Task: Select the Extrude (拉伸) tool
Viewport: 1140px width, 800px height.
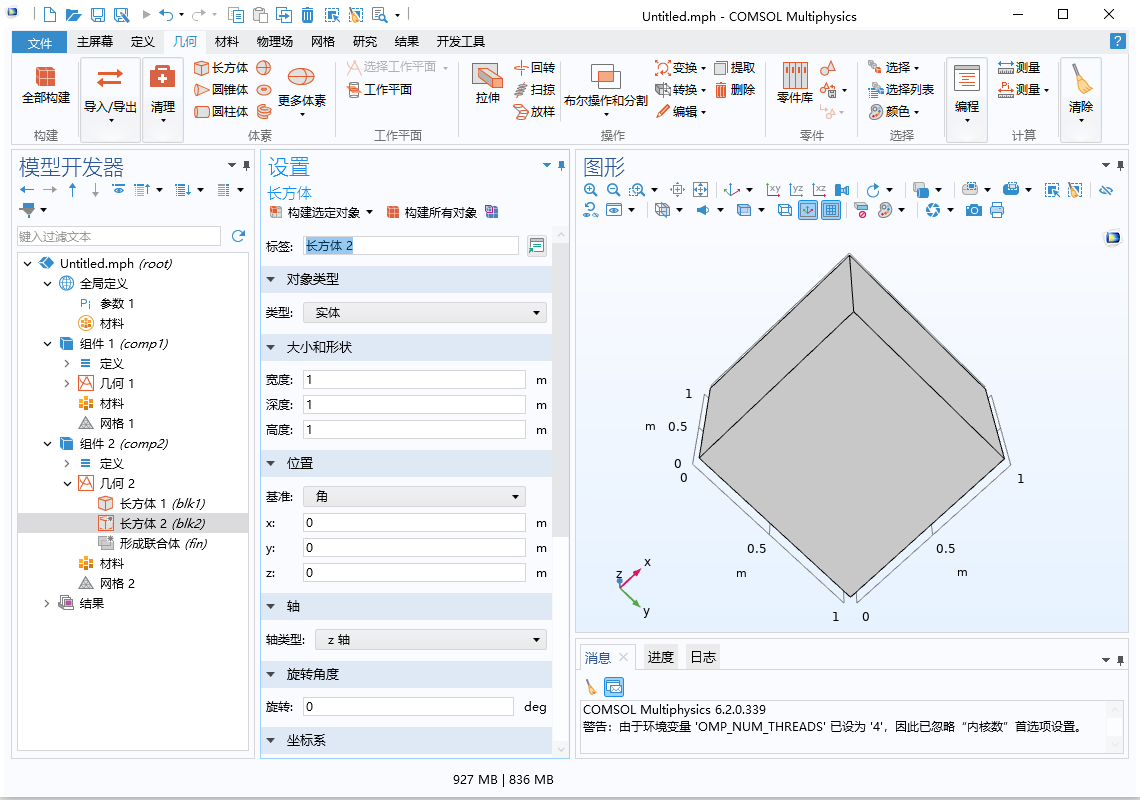Action: (487, 85)
